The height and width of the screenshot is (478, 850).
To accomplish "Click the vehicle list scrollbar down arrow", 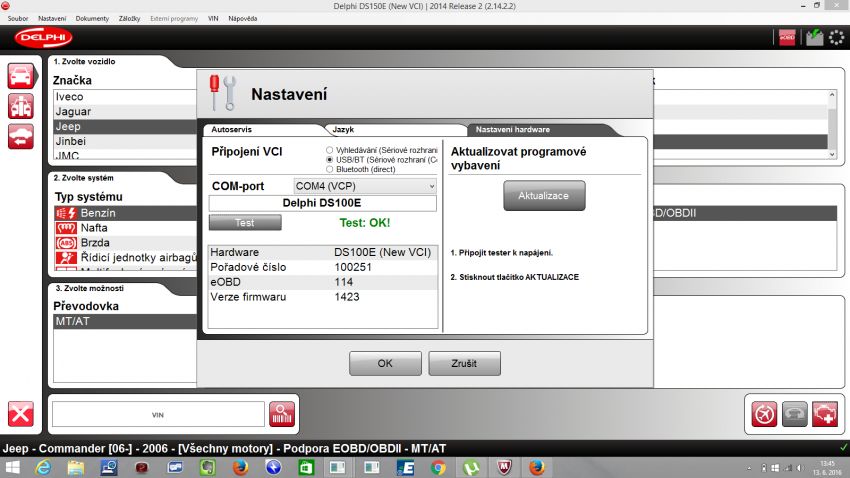I will [x=832, y=154].
